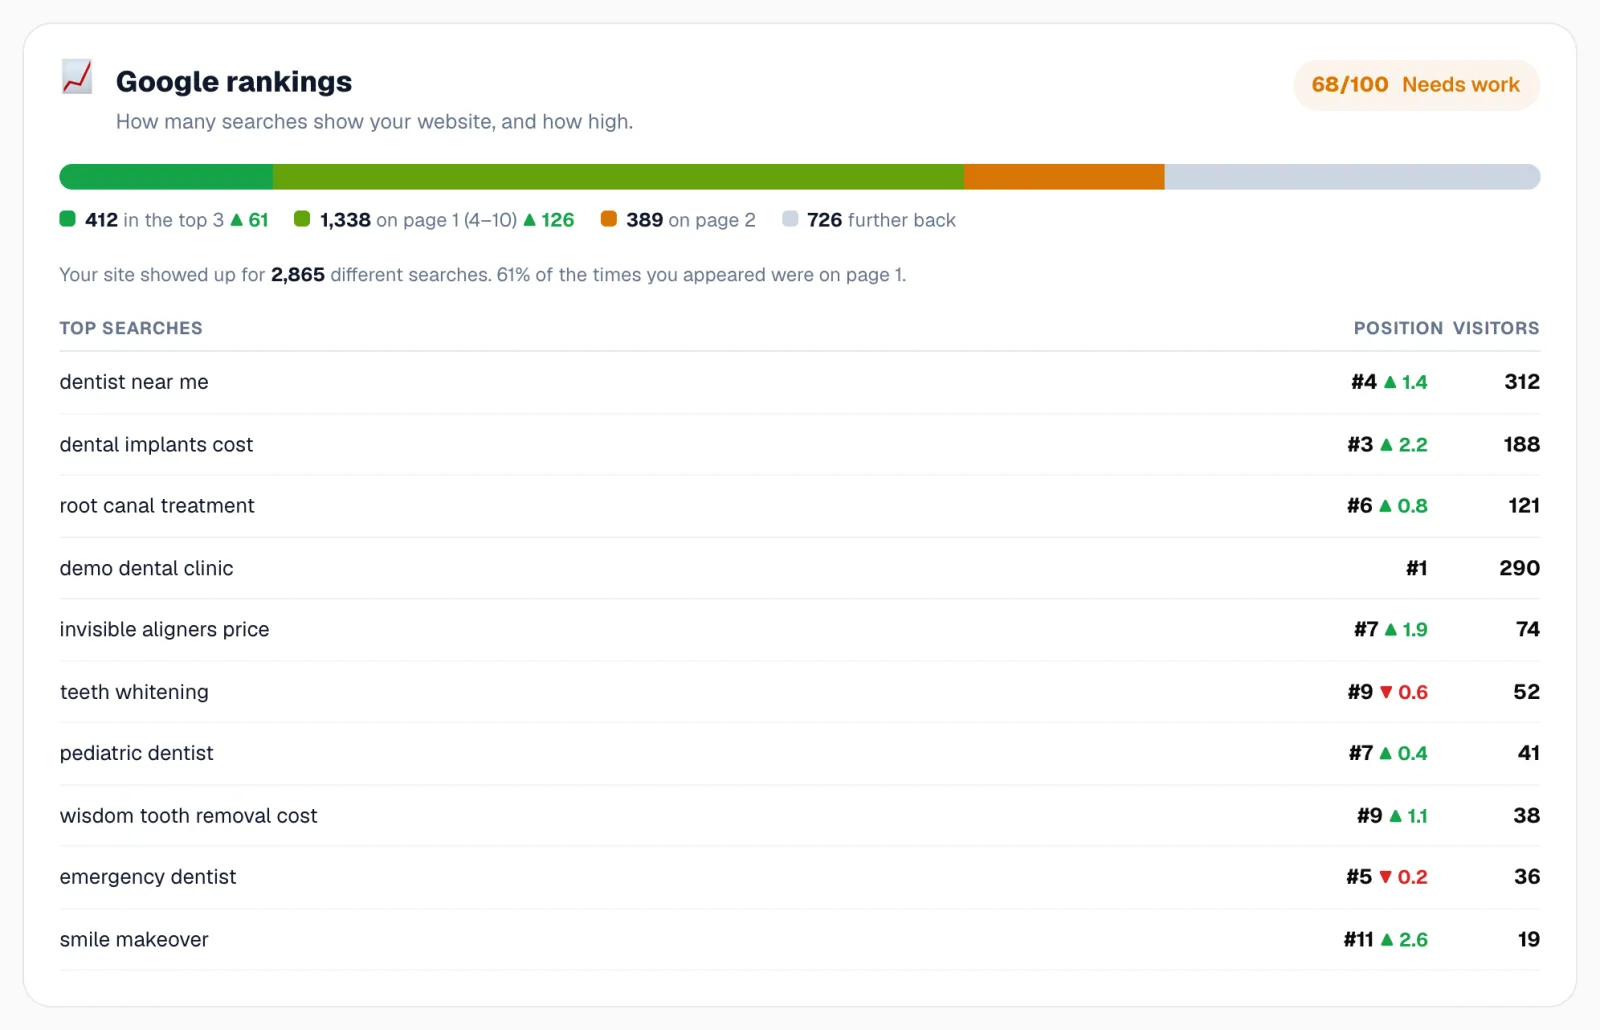Viewport: 1600px width, 1030px height.
Task: Click the visitors value '188'
Action: pos(1522,445)
